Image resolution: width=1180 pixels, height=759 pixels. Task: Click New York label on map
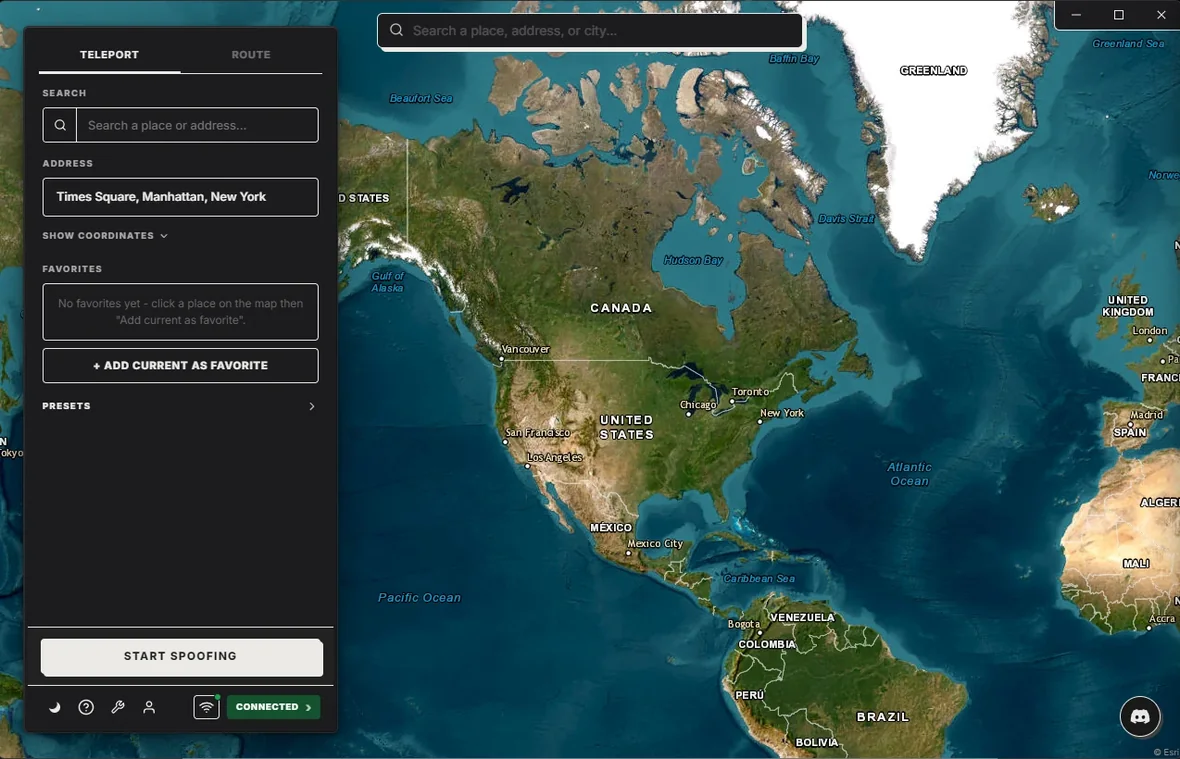point(782,413)
